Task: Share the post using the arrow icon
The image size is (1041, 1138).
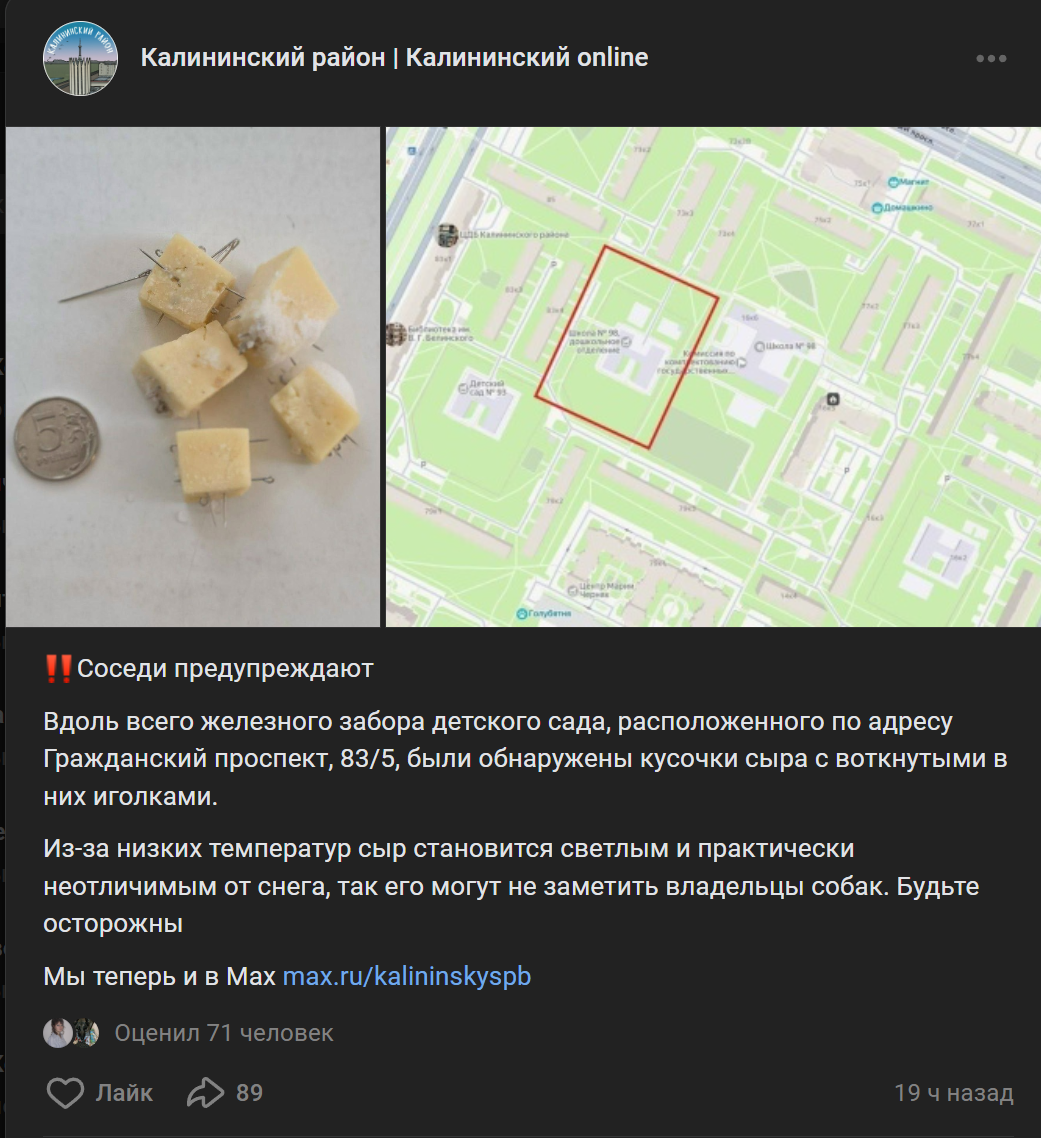Action: (x=205, y=1092)
